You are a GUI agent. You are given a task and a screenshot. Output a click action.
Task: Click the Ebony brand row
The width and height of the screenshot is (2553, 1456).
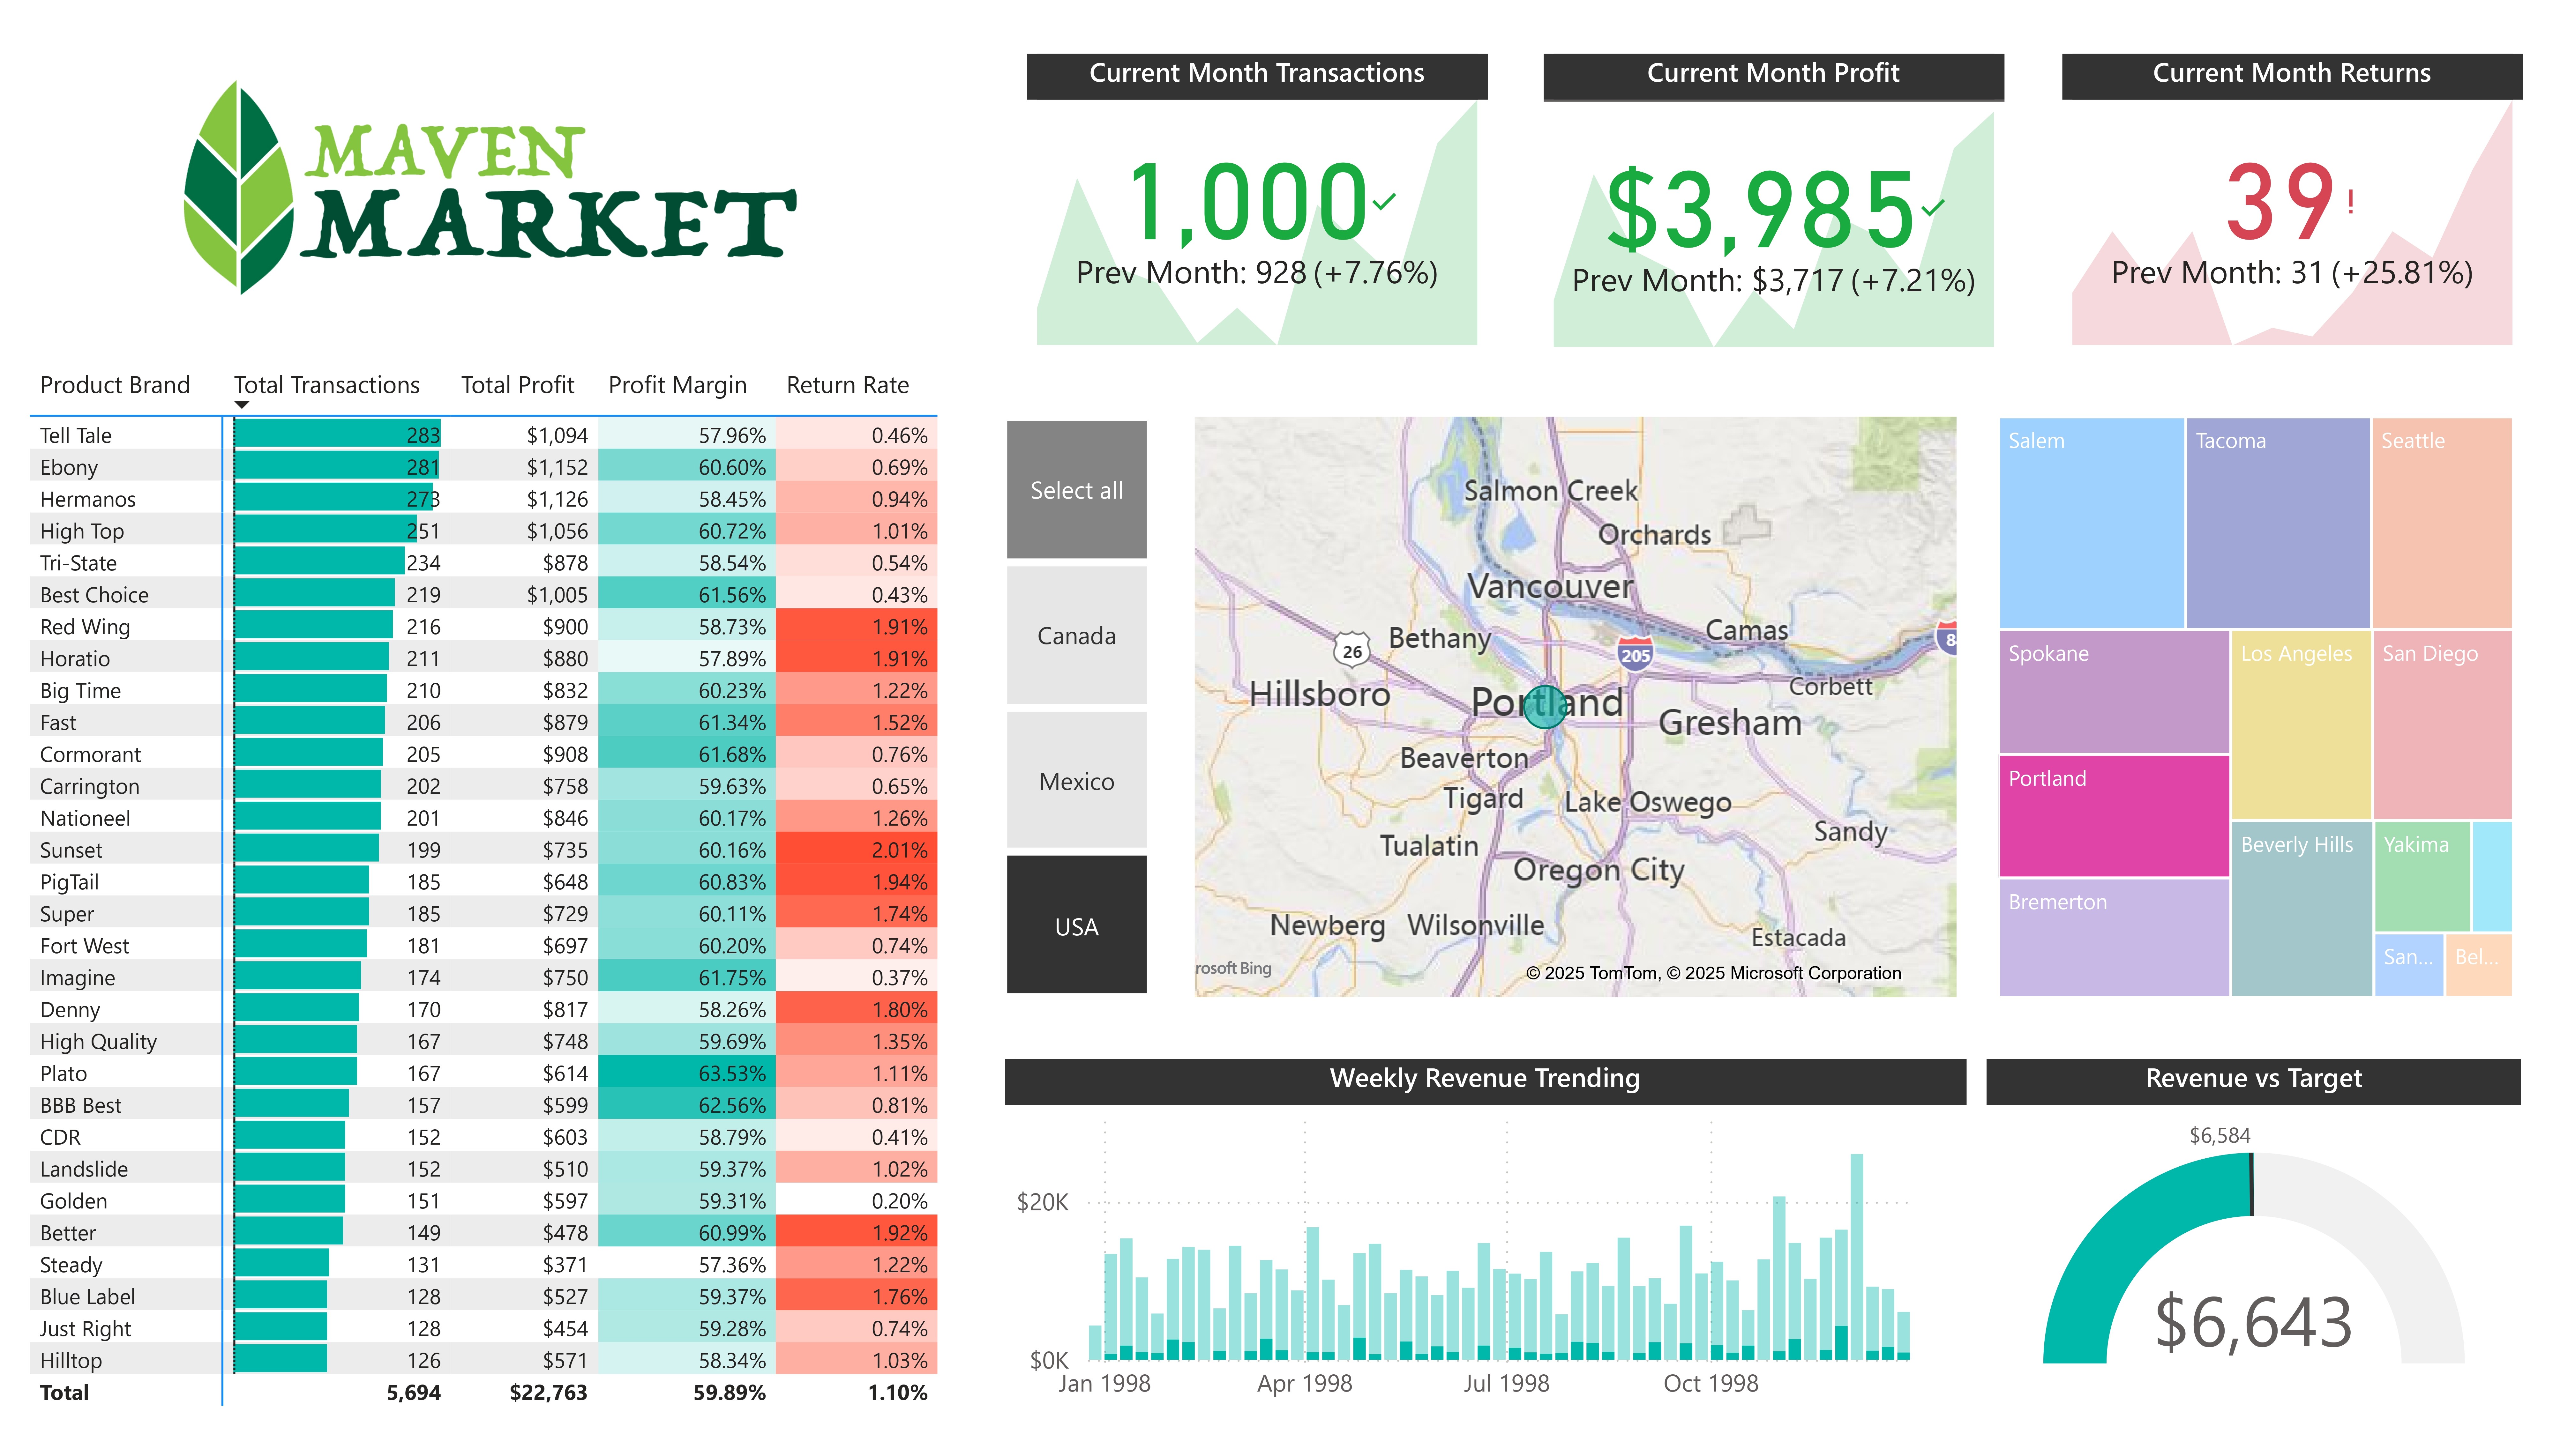484,467
